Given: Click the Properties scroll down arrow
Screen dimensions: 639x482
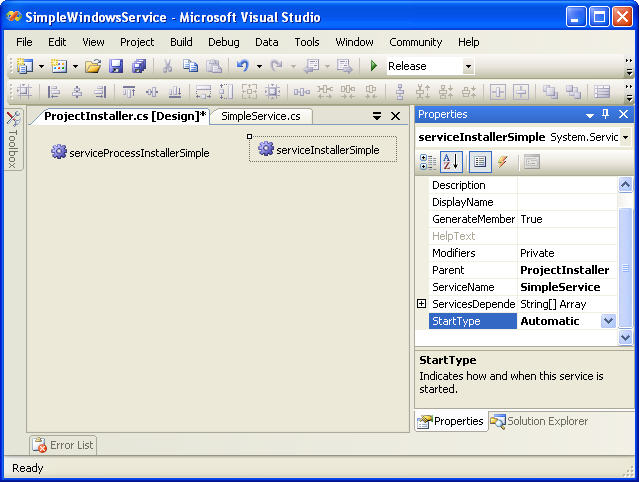Looking at the screenshot, I should click(x=625, y=337).
